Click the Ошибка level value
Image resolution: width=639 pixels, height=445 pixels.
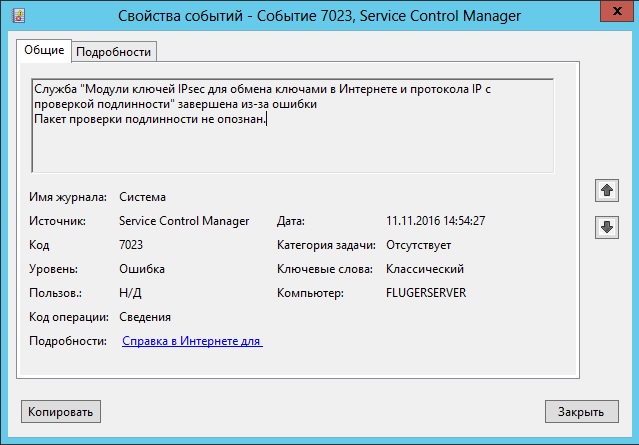point(142,269)
